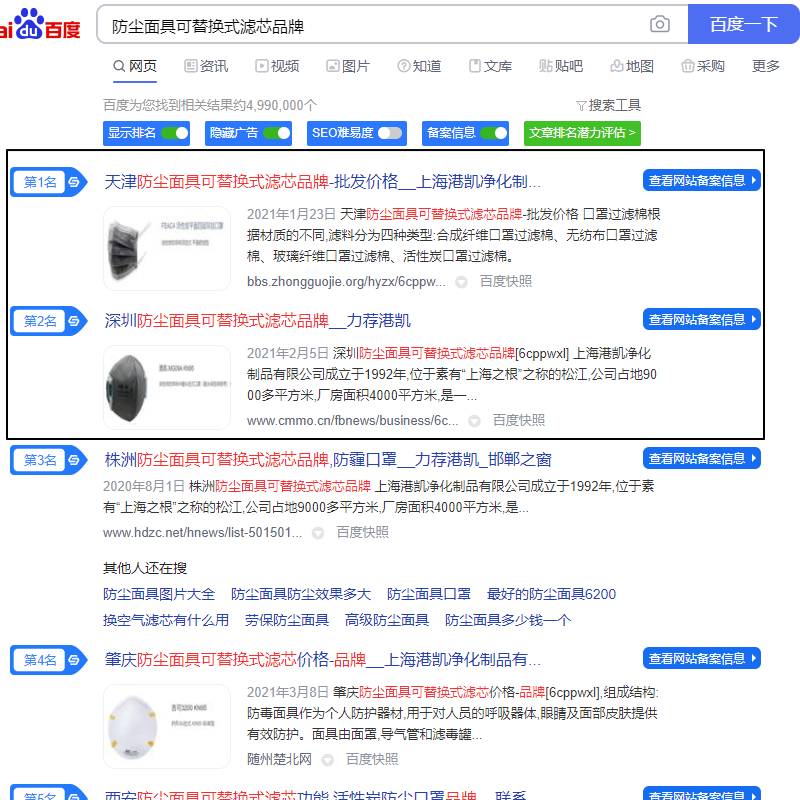Open the 文库 tab
800x800 pixels.
[490, 66]
